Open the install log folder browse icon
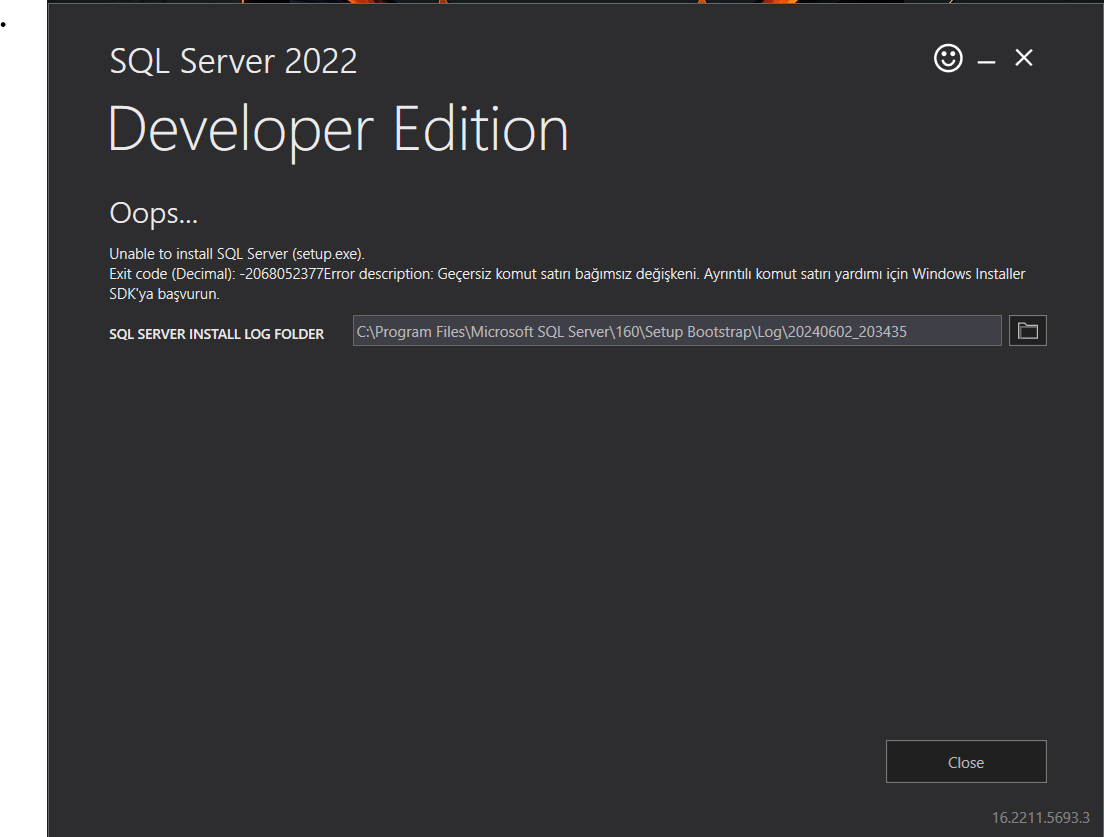This screenshot has width=1104, height=837. [x=1027, y=331]
